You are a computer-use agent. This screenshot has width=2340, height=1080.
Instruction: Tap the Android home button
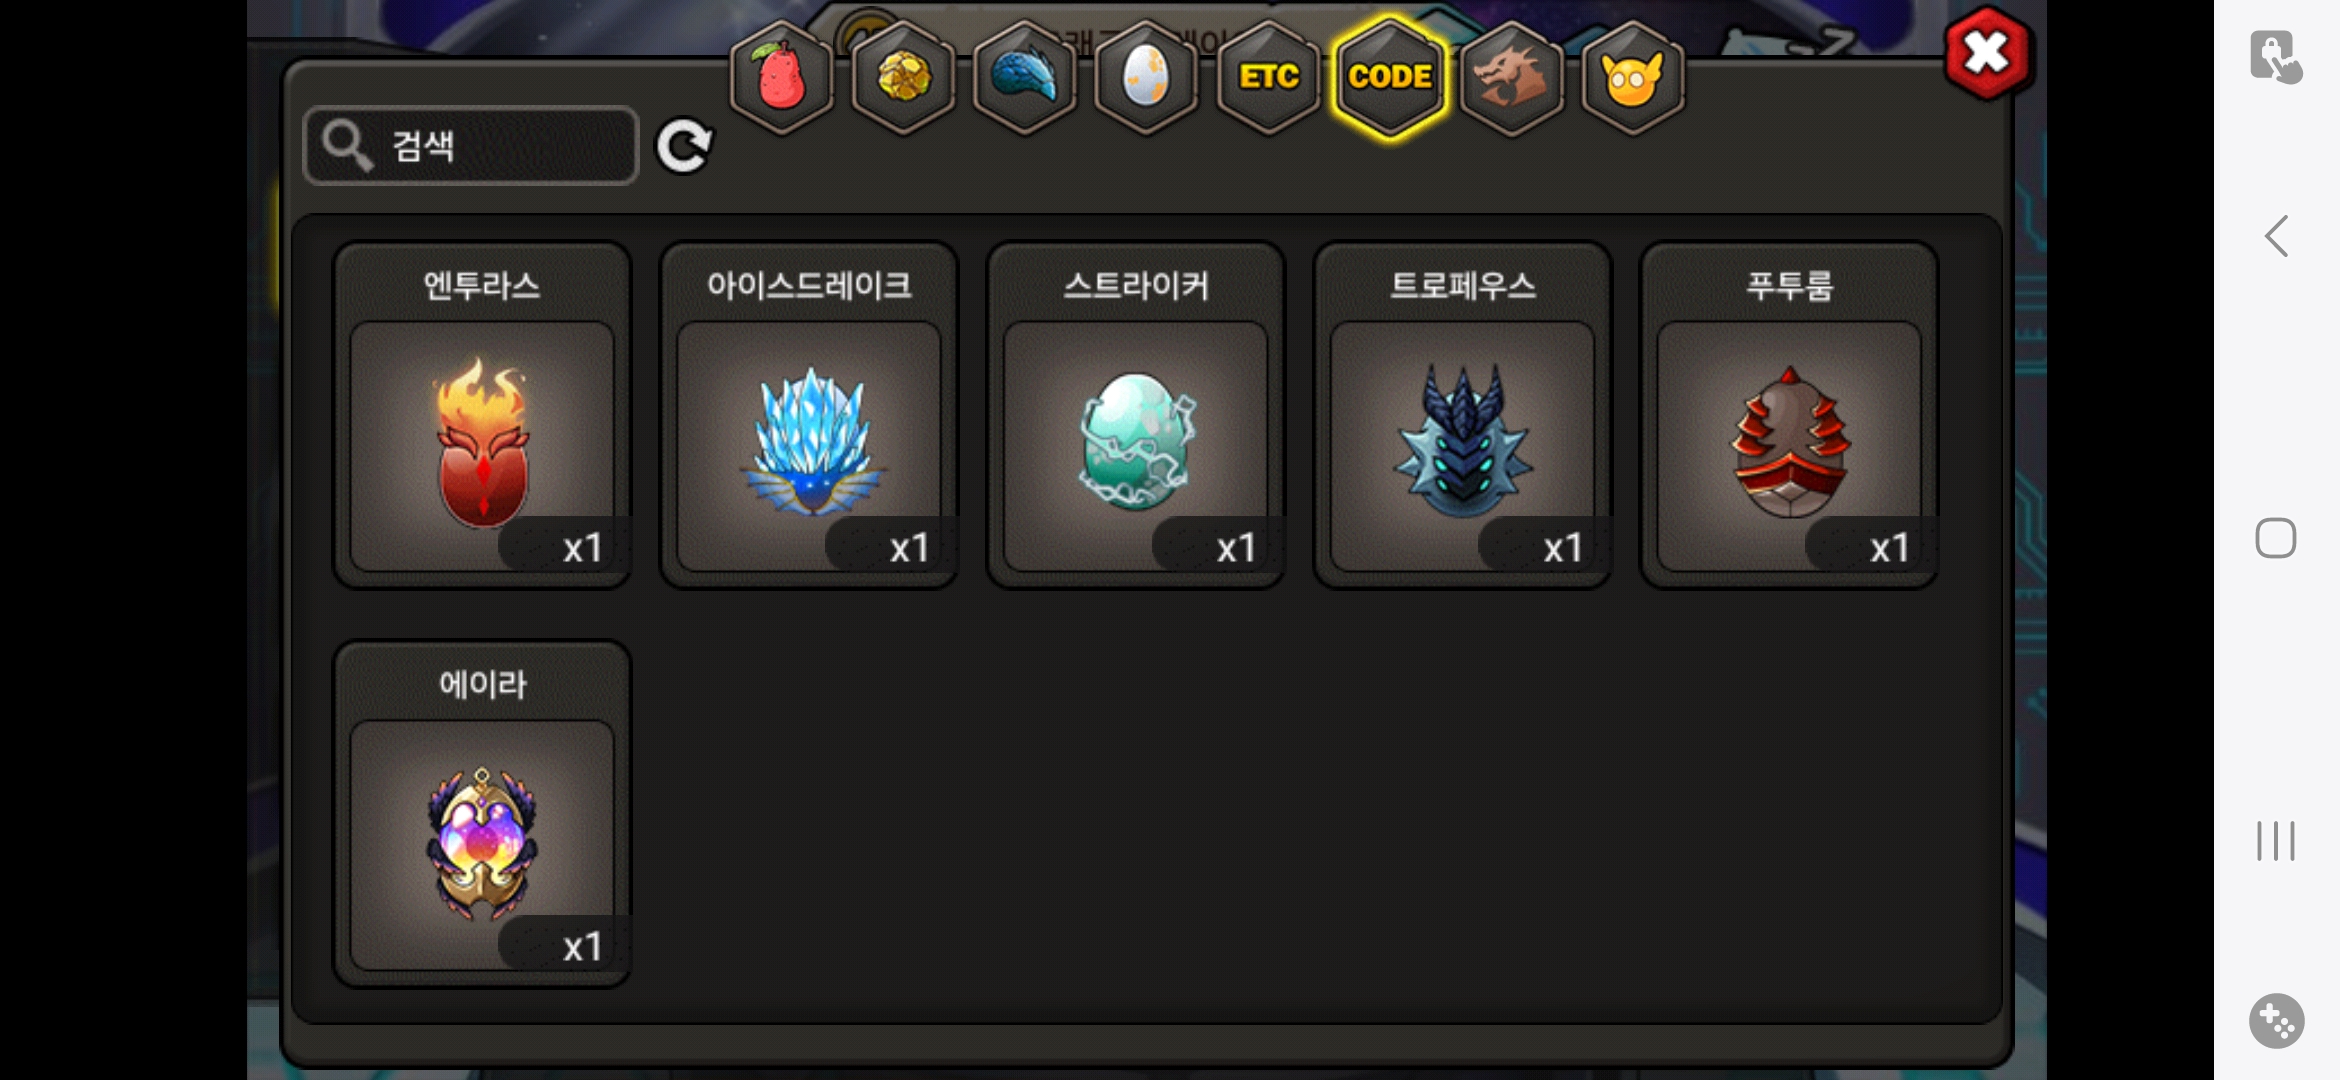click(2276, 539)
